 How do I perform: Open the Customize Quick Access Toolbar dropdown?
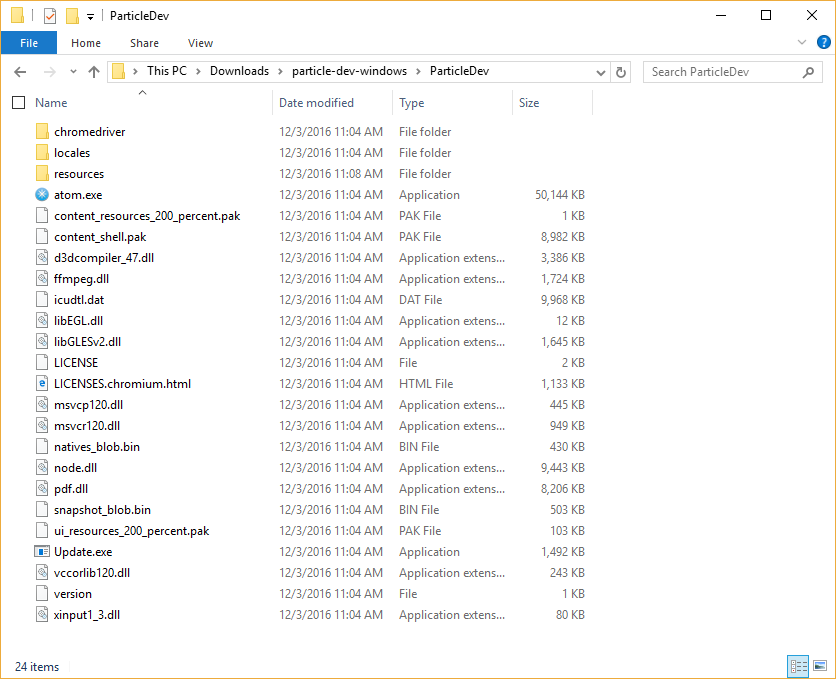pyautogui.click(x=91, y=17)
